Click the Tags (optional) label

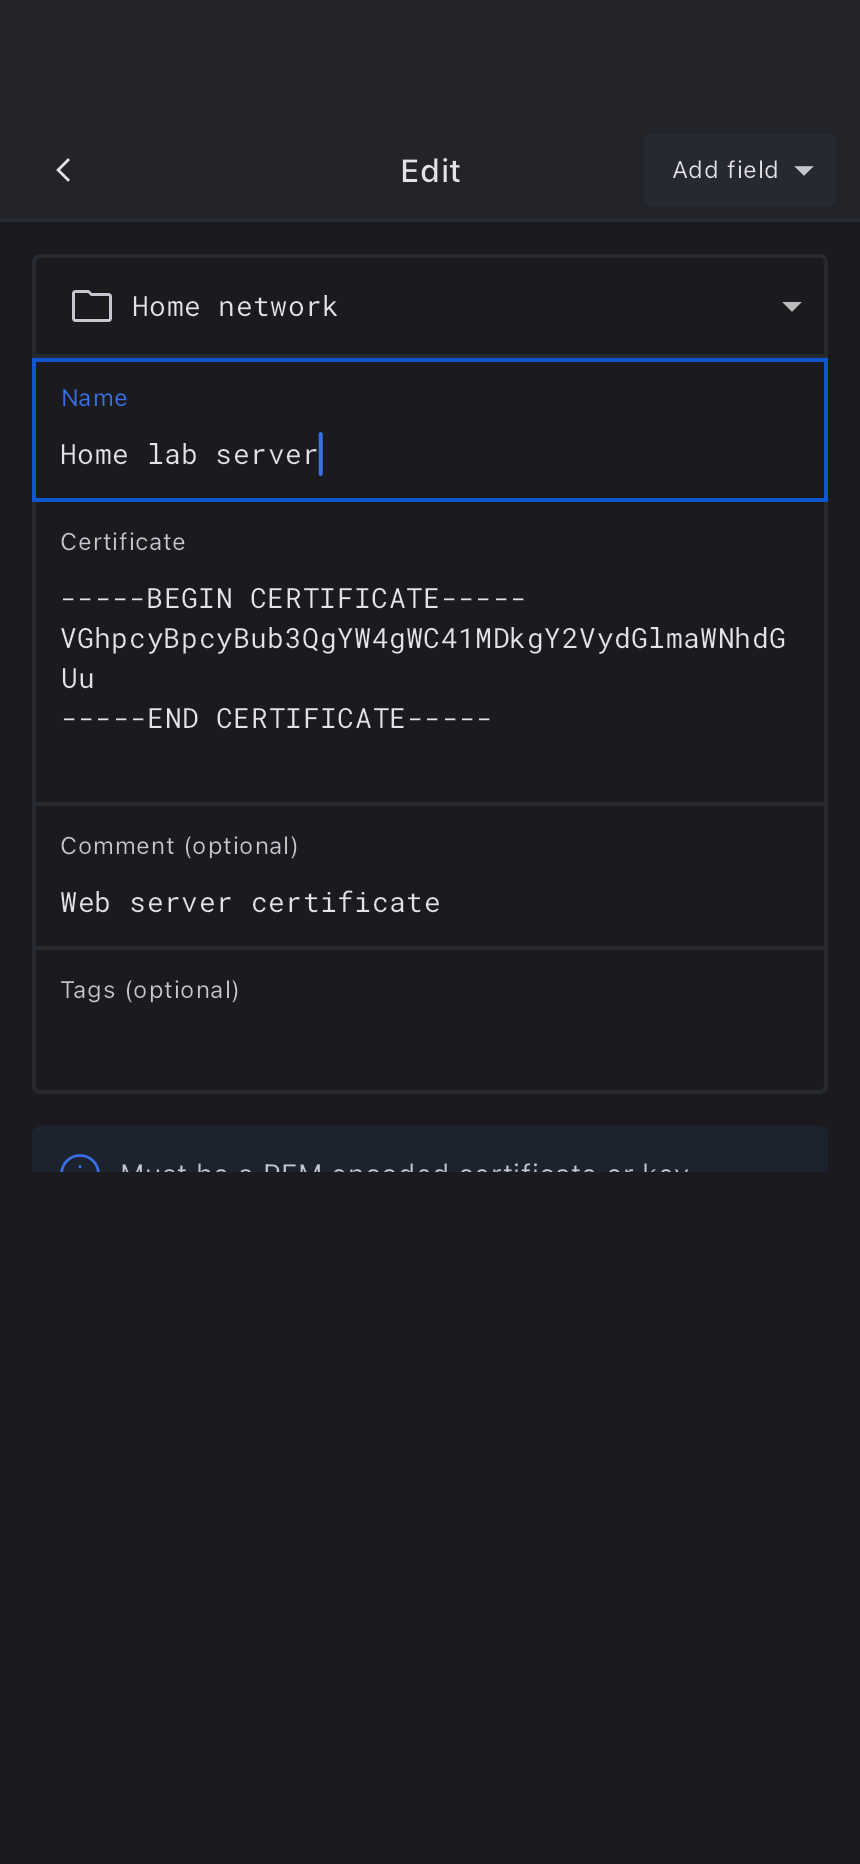[149, 990]
